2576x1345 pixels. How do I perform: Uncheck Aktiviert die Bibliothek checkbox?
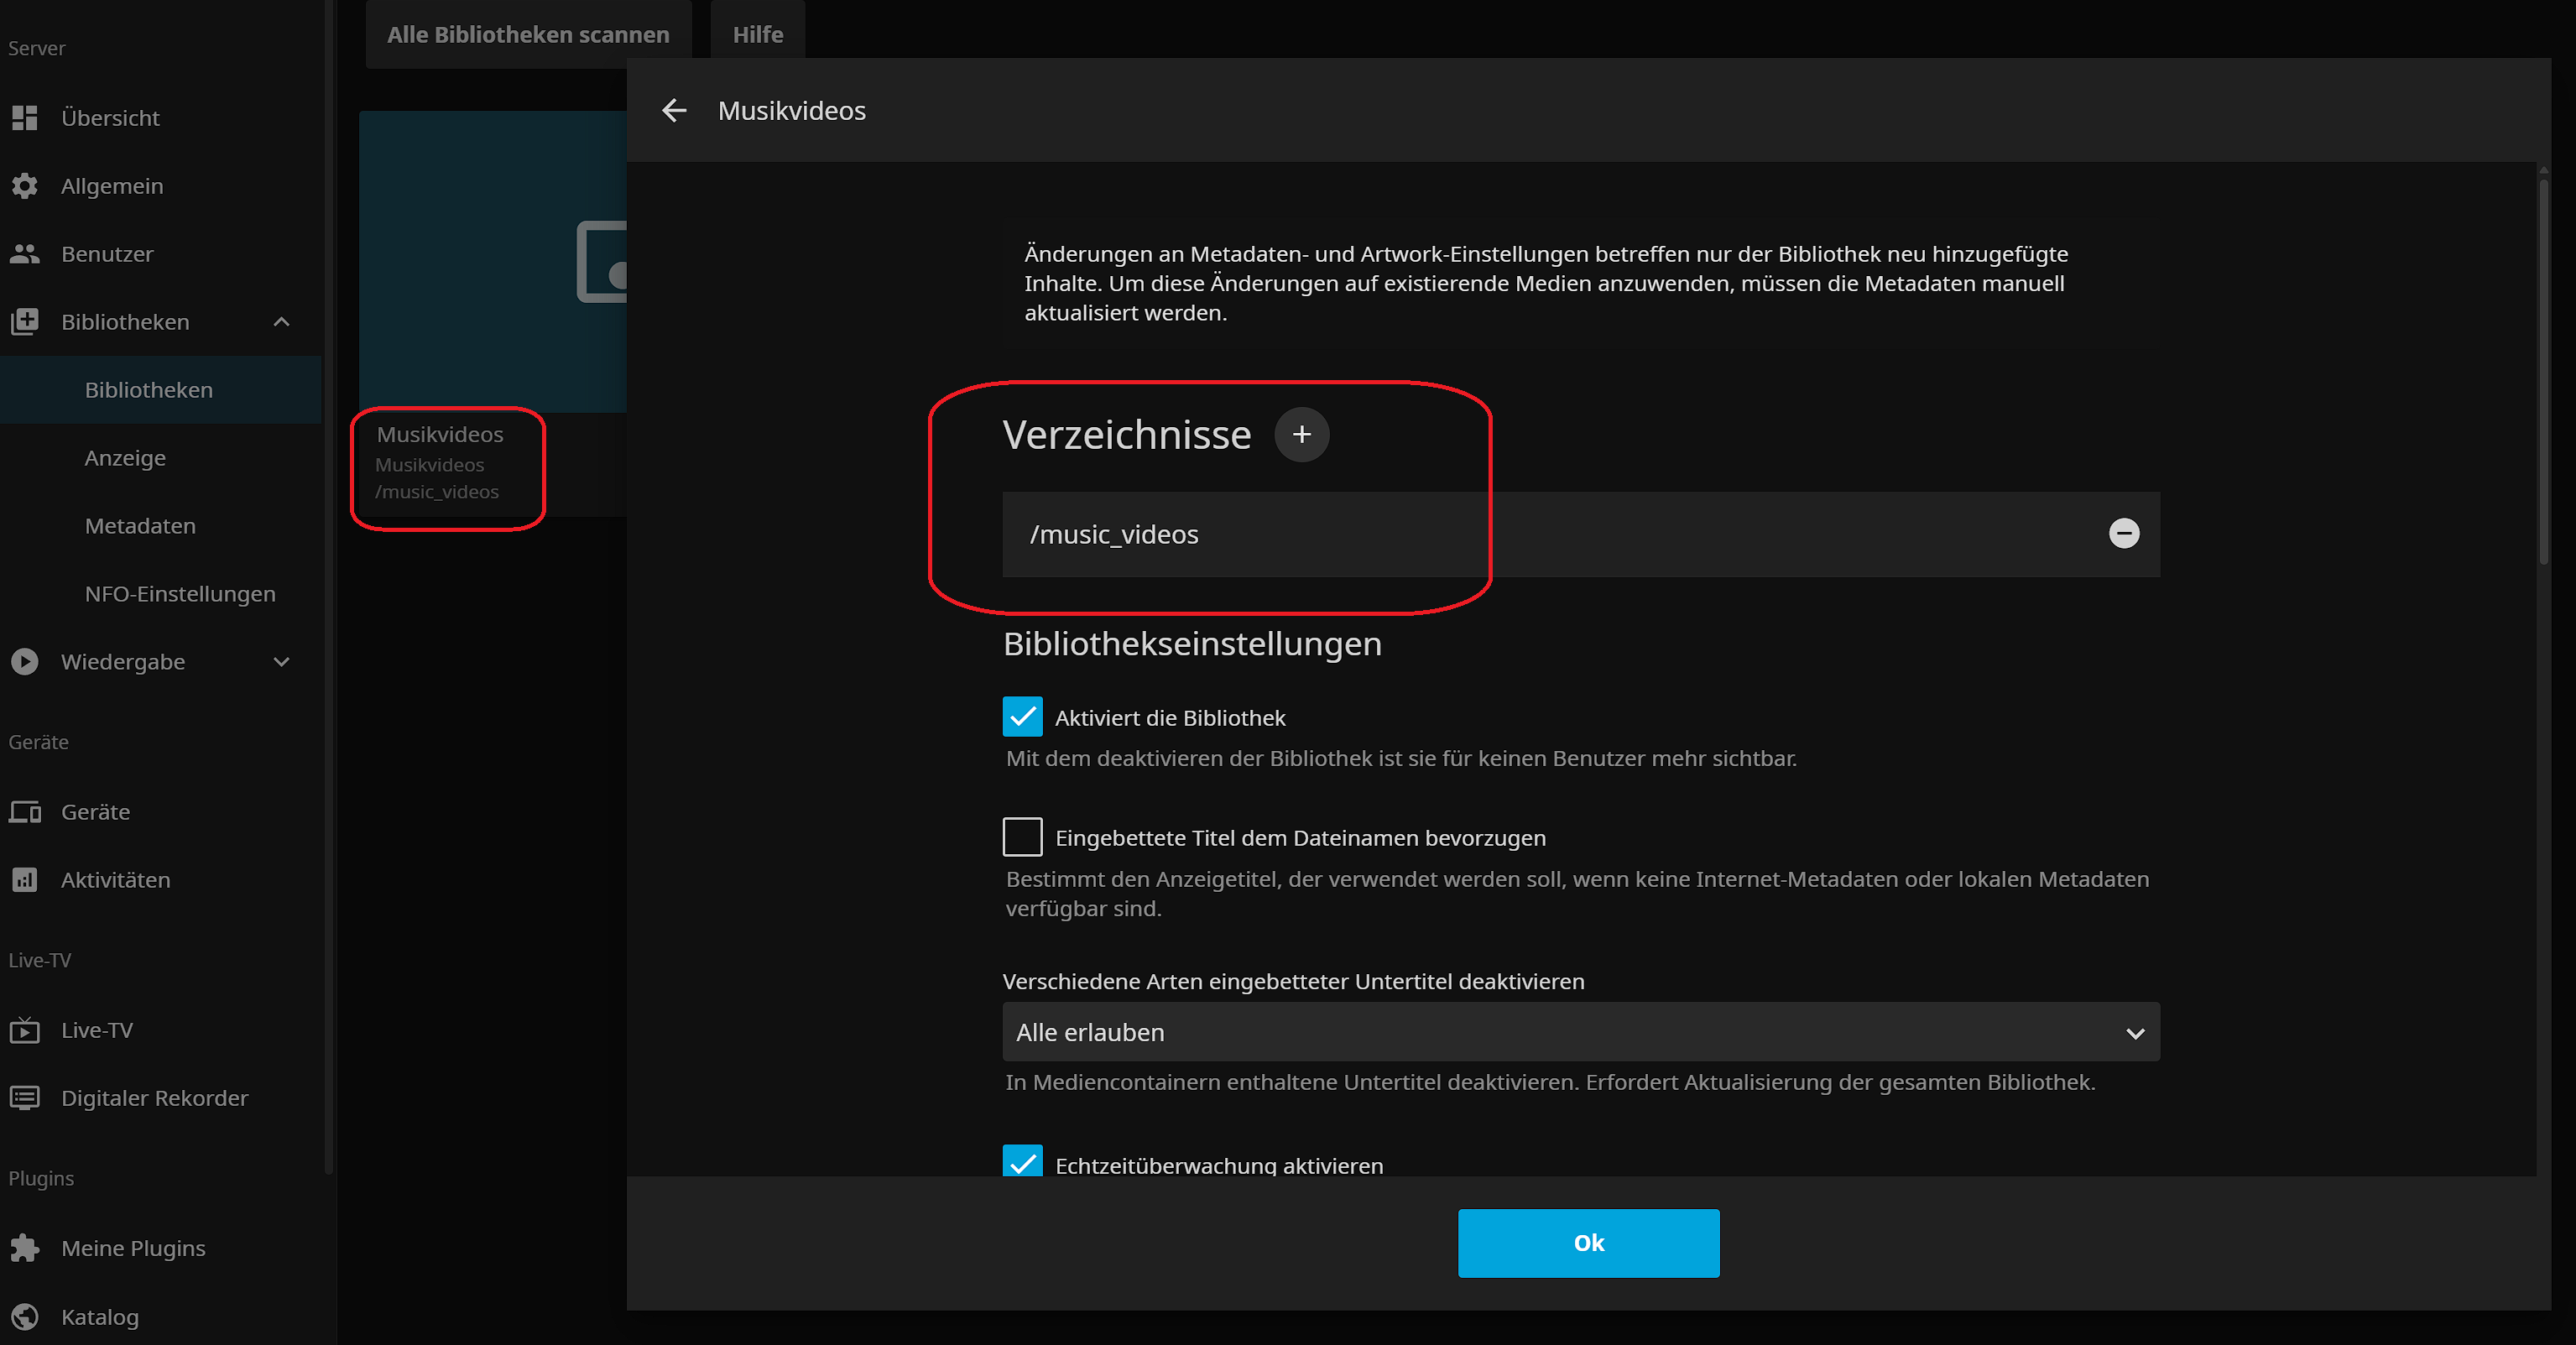coord(1022,717)
